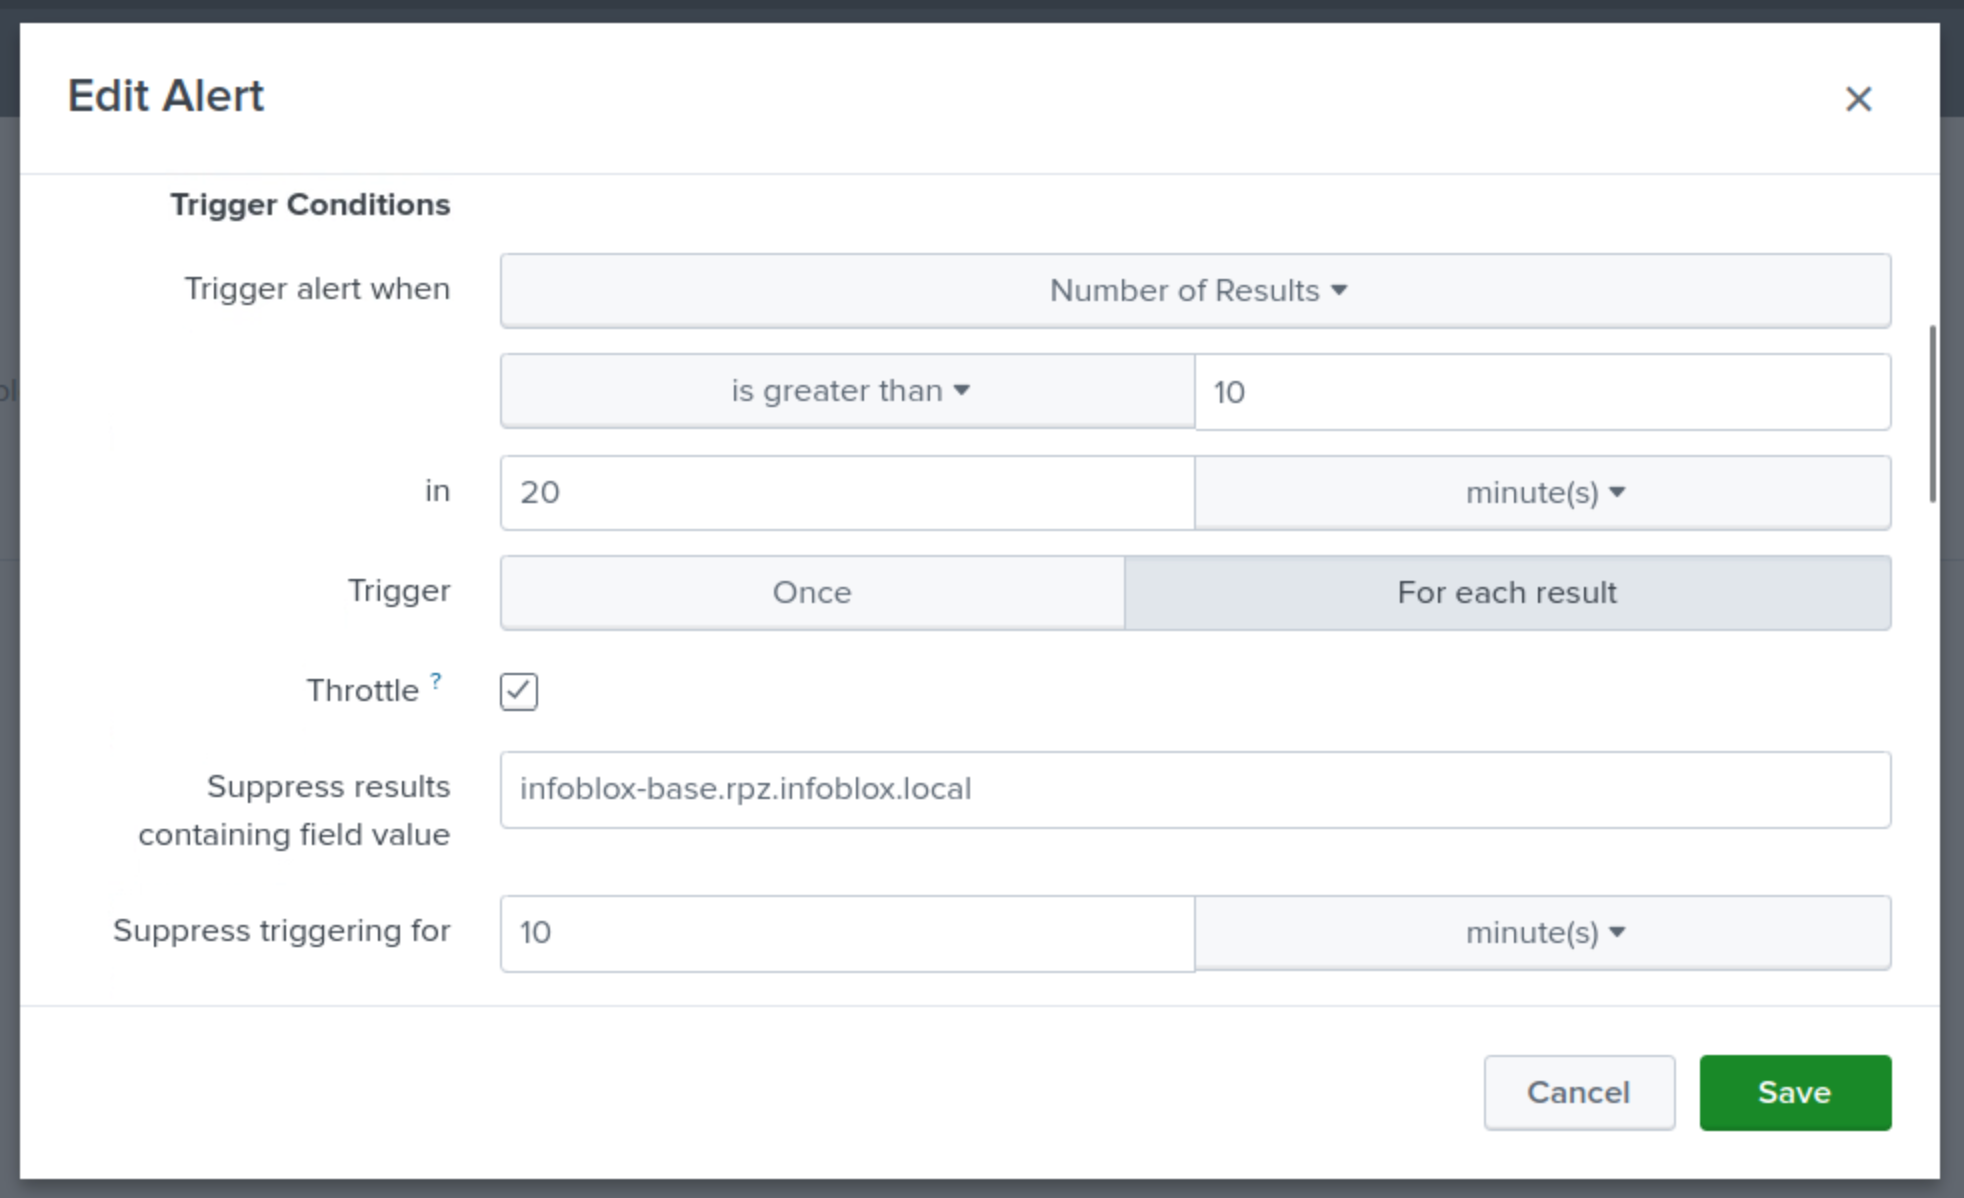This screenshot has height=1198, width=1964.
Task: Open the Number of Results dropdown
Action: point(1195,291)
